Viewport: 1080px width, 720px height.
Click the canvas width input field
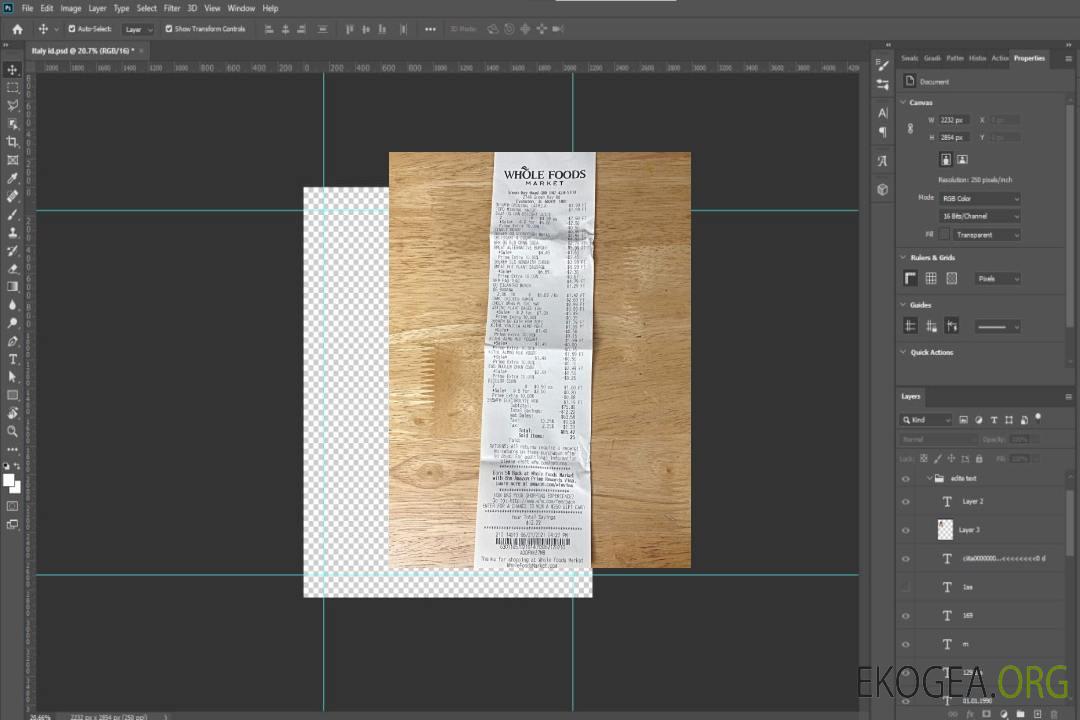coord(954,120)
